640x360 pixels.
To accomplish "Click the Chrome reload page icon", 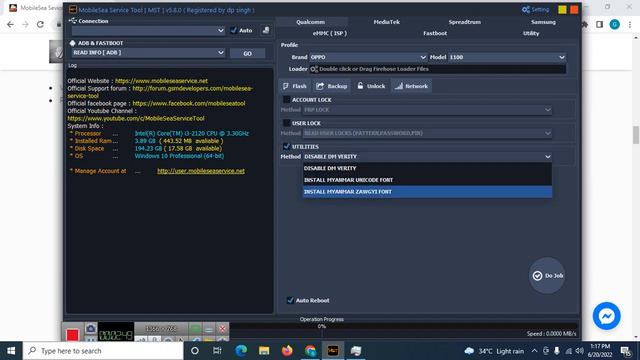I will click(x=40, y=24).
